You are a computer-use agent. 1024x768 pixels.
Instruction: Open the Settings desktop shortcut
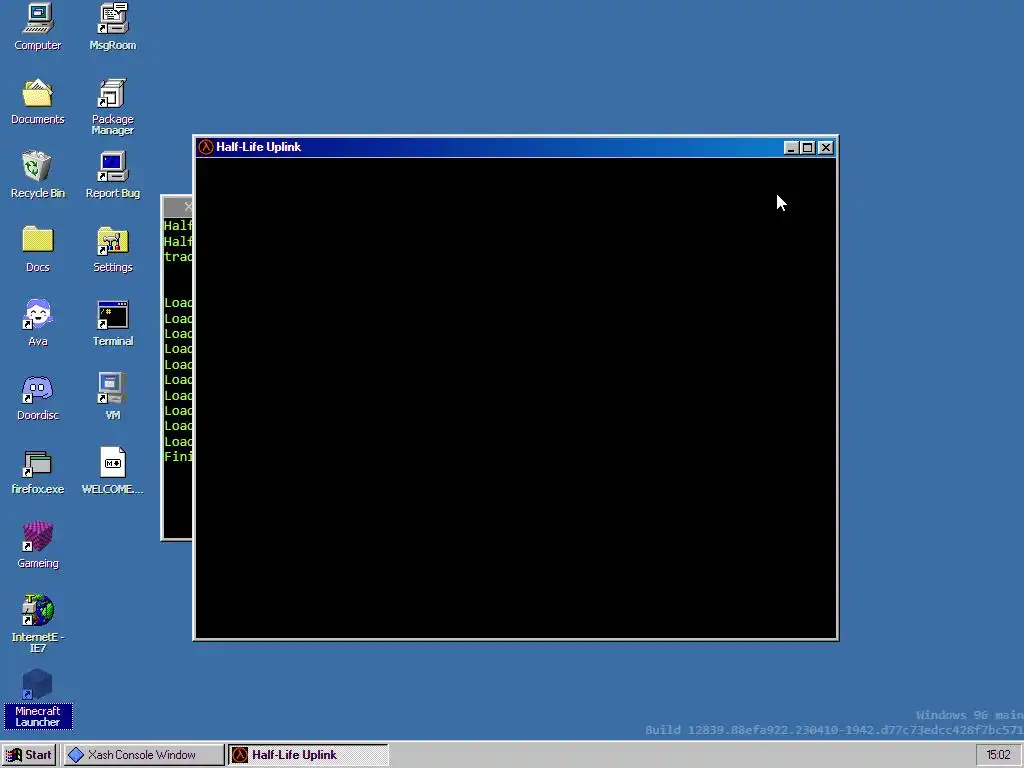(x=112, y=249)
